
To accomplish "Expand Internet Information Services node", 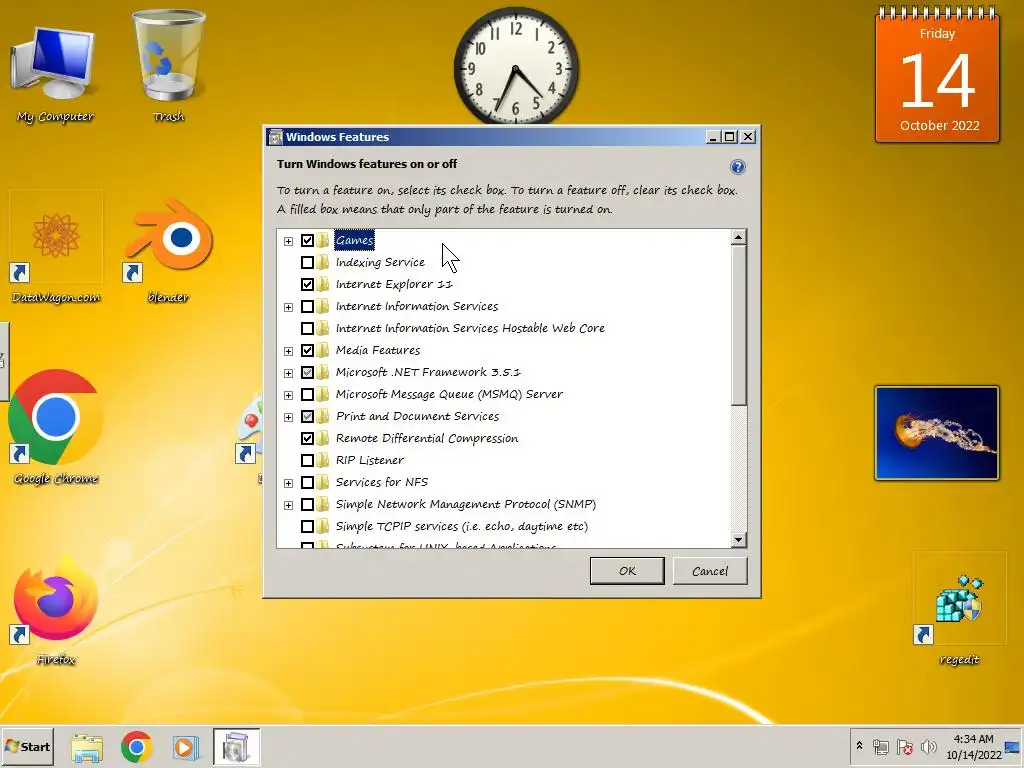I will 288,307.
